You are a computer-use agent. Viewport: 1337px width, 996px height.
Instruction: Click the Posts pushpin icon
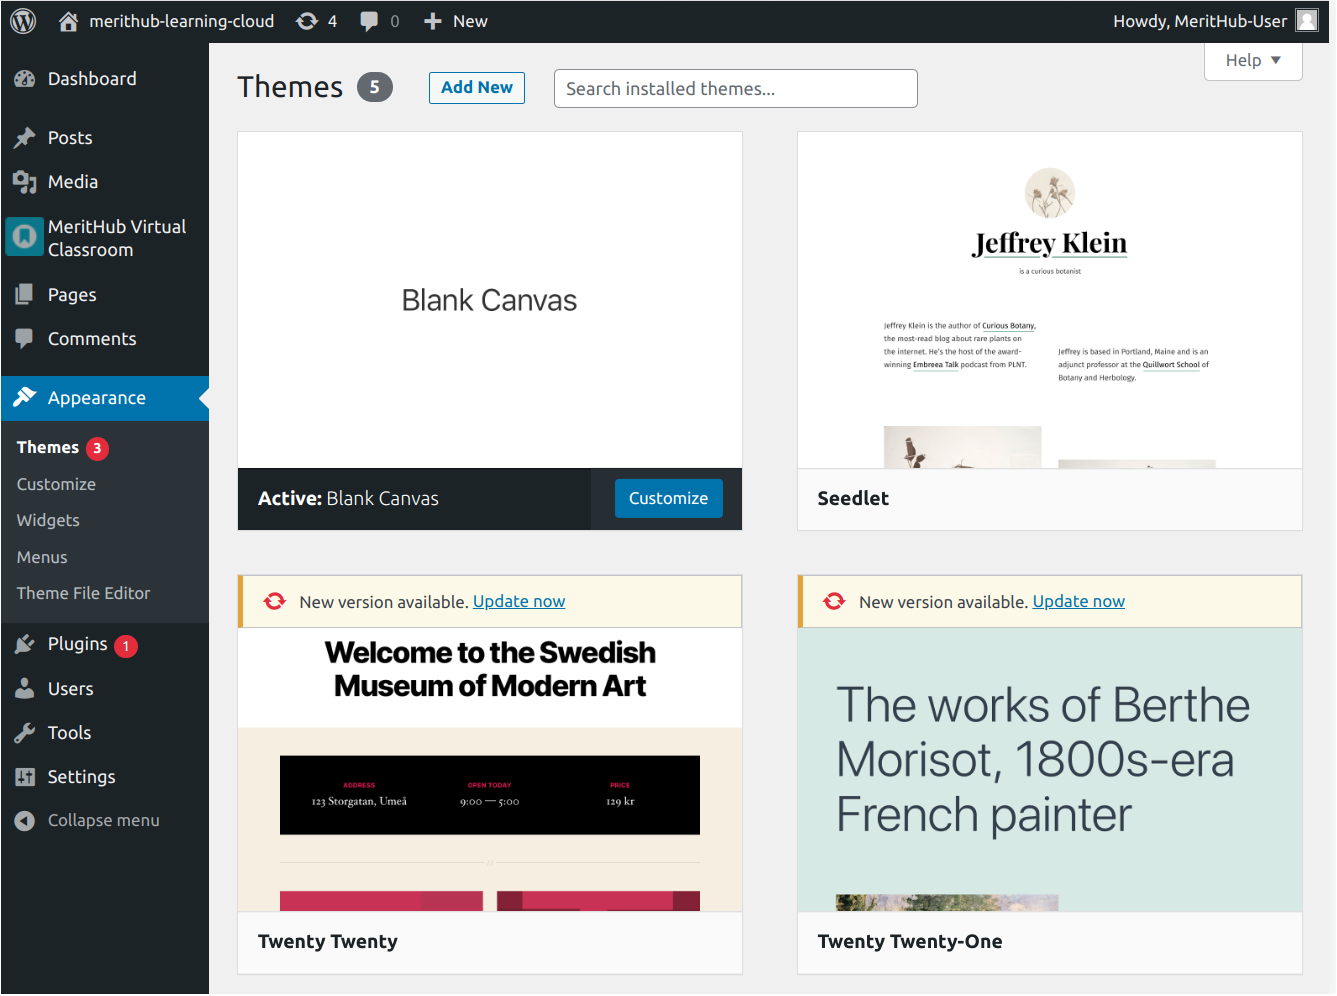[25, 138]
